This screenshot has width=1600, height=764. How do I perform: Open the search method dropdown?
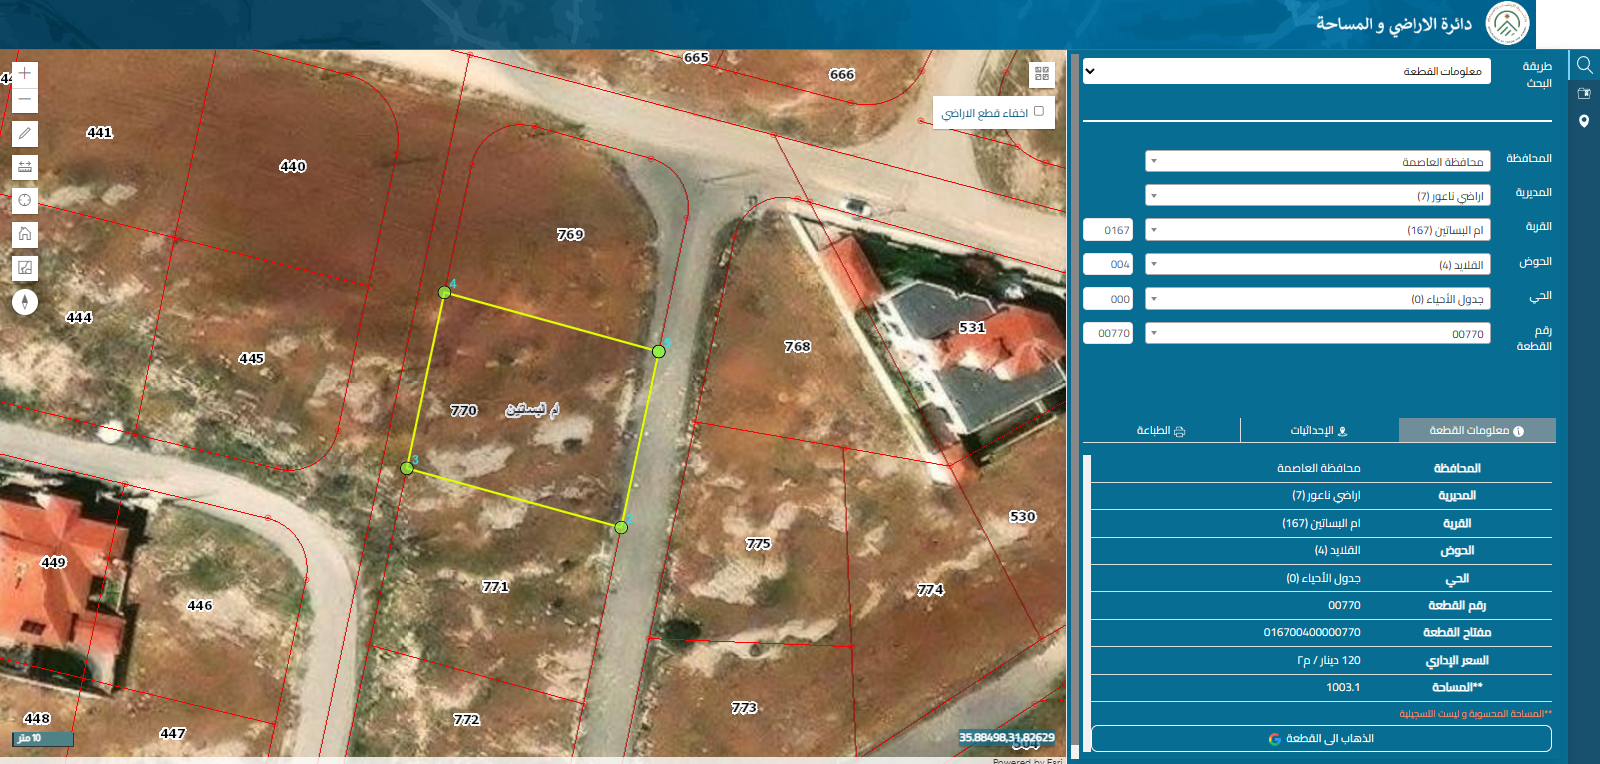click(1287, 71)
